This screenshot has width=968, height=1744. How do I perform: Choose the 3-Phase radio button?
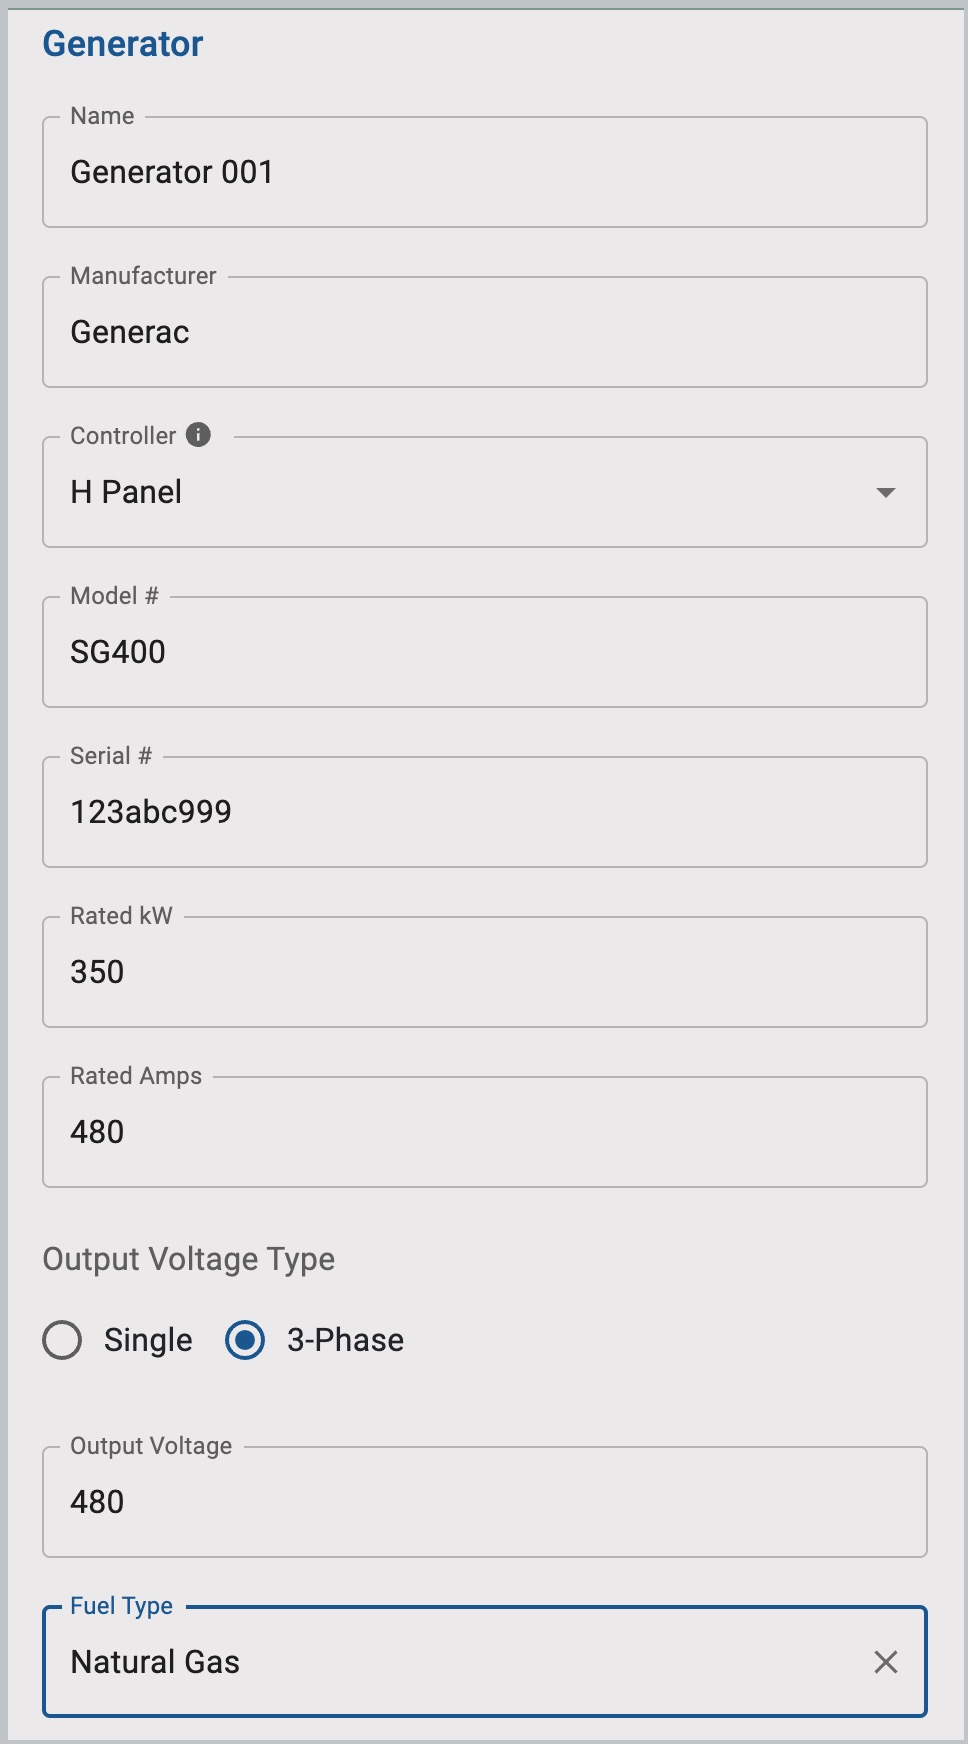point(245,1340)
